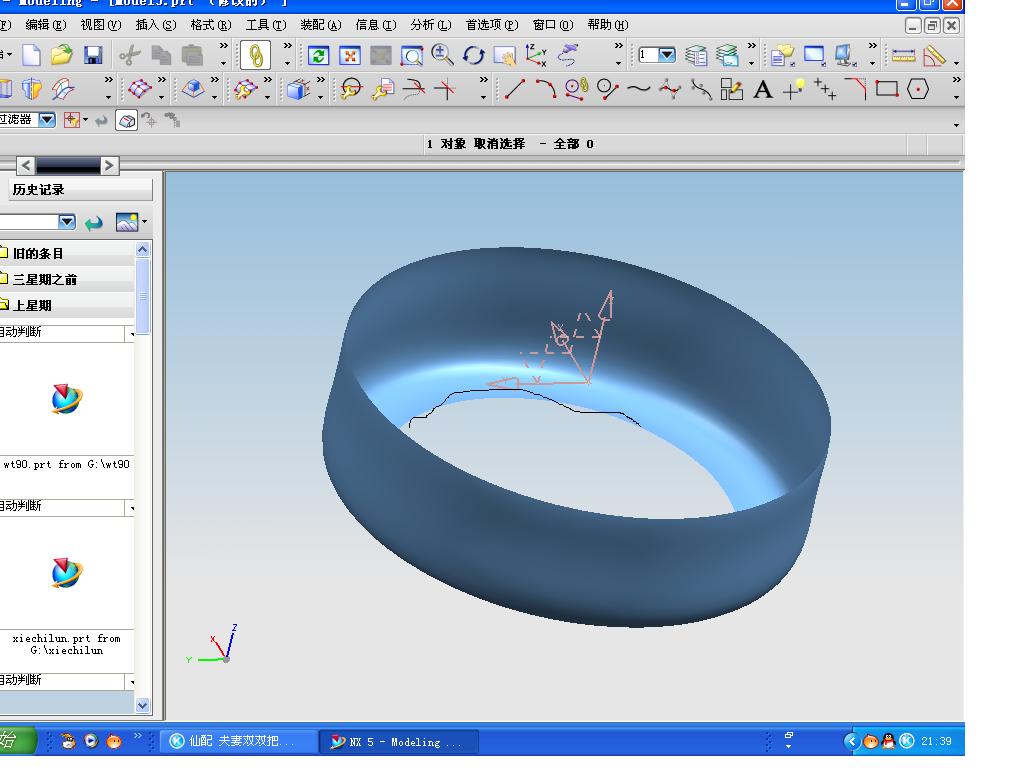Select the Pan hand icon

505,56
